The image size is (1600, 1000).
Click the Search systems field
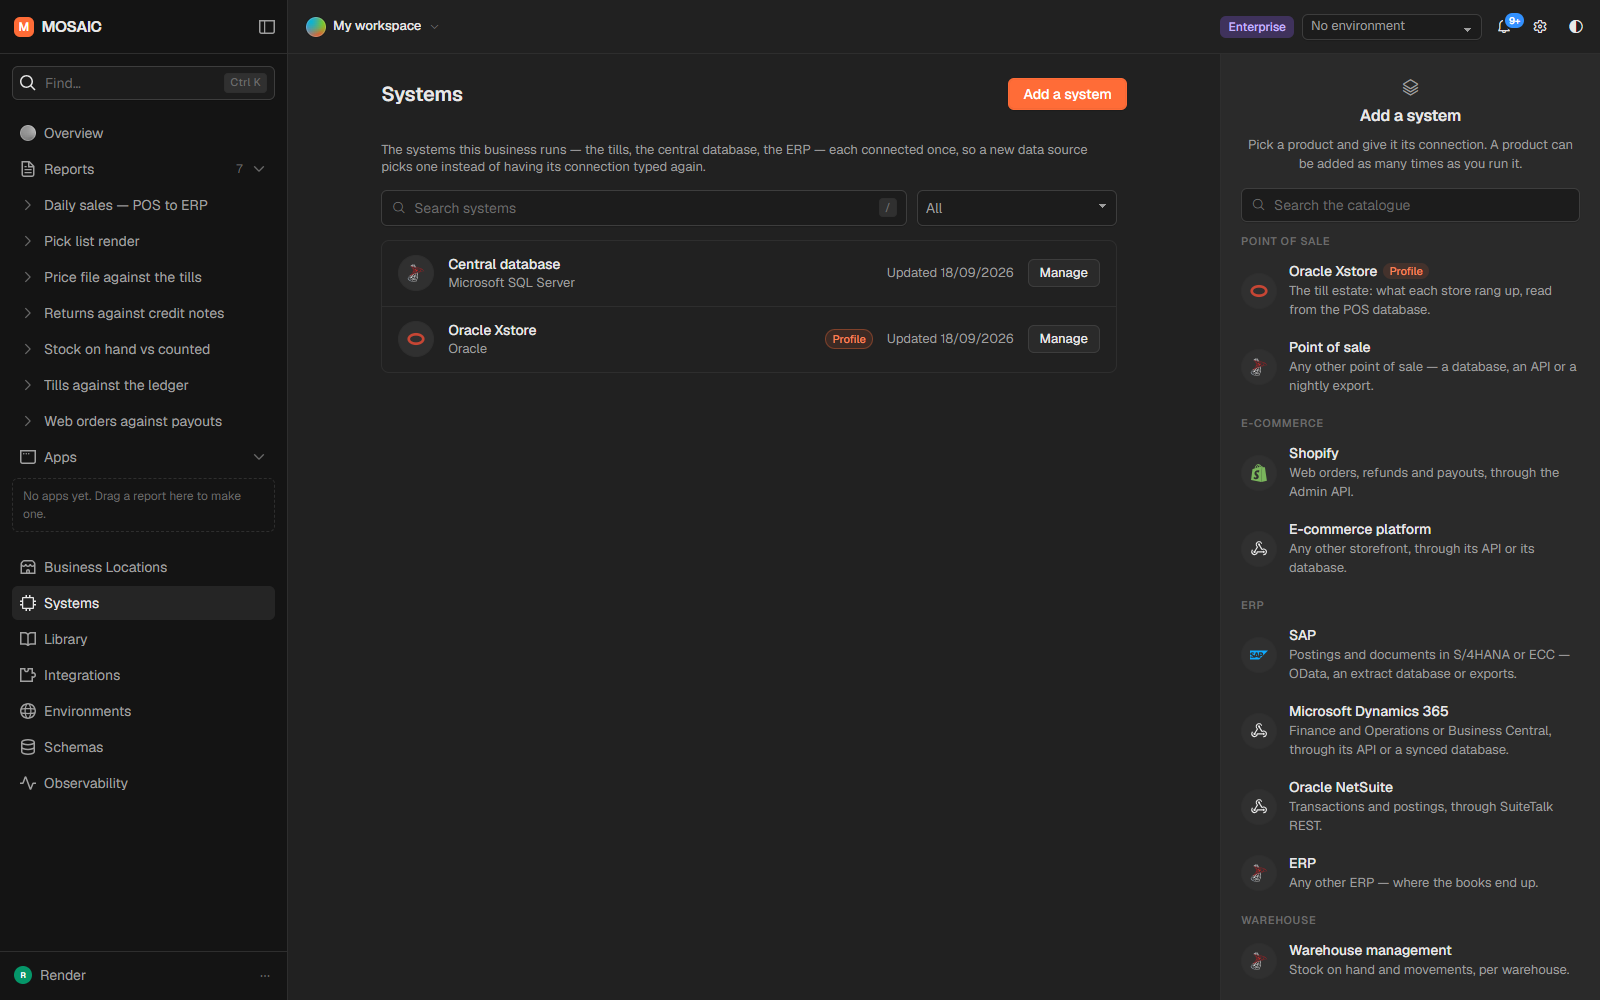click(643, 208)
